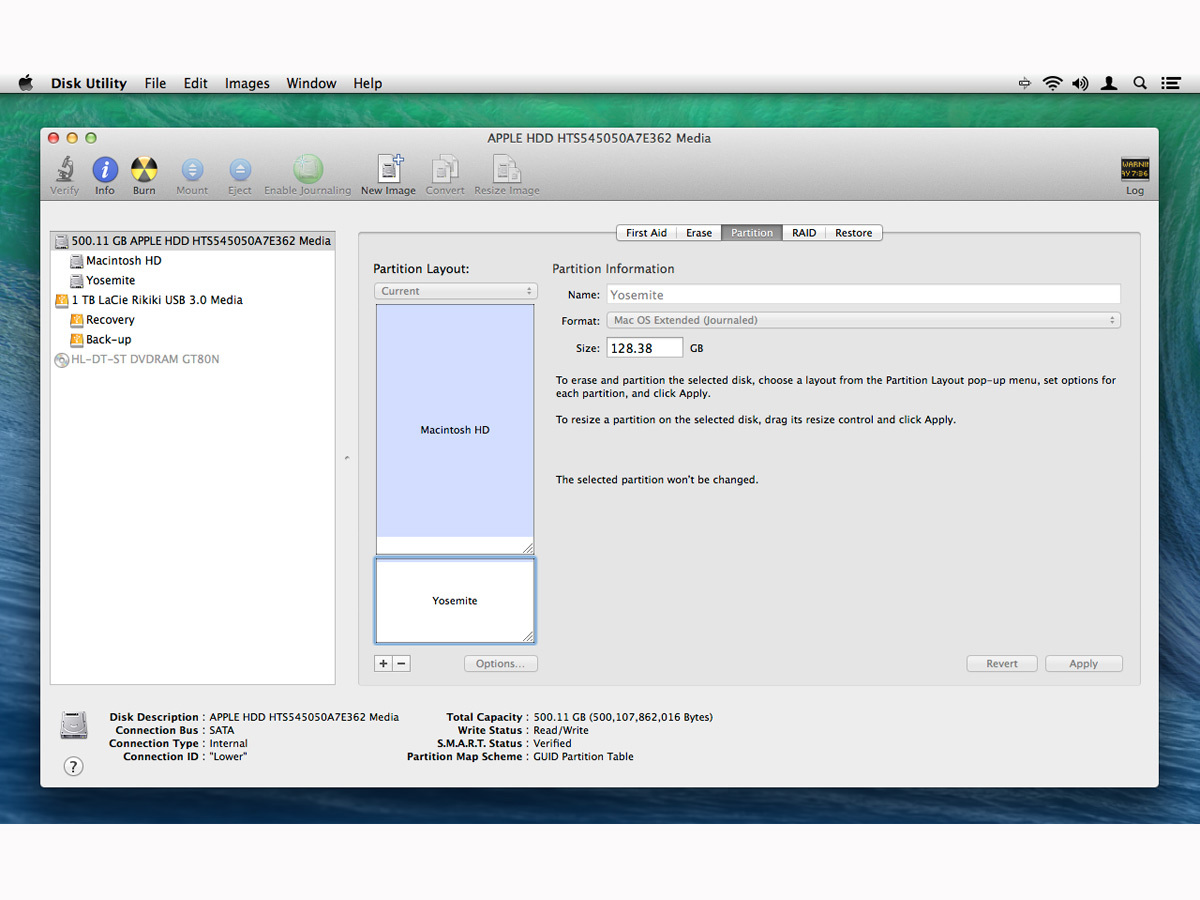This screenshot has width=1200, height=900.
Task: Select the Macintosh HD partition block
Action: point(455,429)
